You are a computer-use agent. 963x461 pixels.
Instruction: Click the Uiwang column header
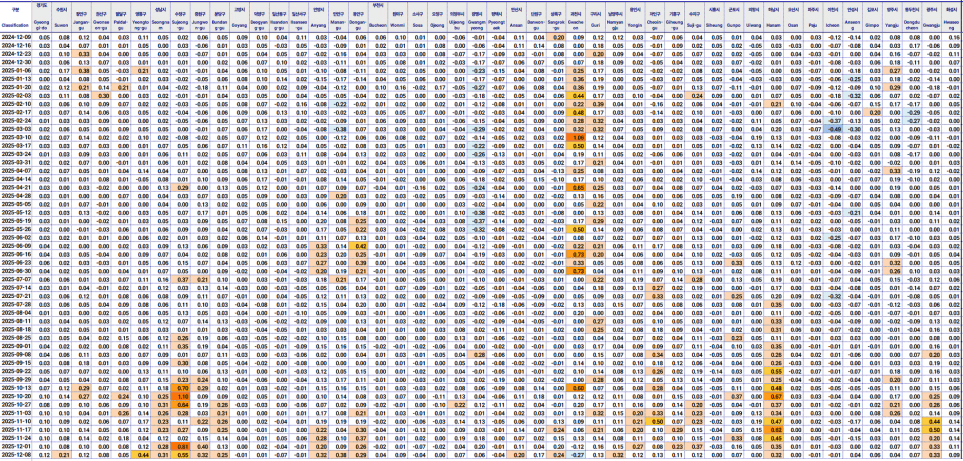(755, 18)
